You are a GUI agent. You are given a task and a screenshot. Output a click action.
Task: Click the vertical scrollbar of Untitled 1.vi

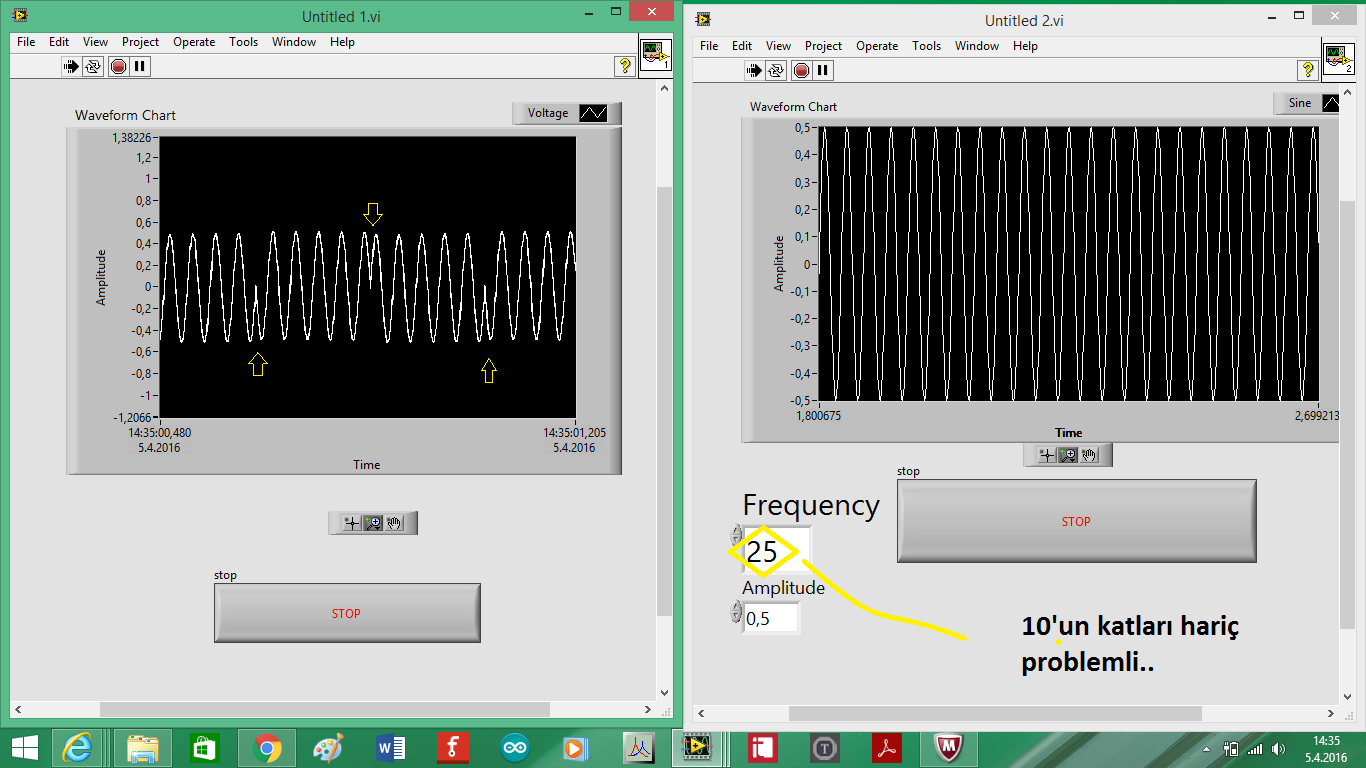click(666, 390)
